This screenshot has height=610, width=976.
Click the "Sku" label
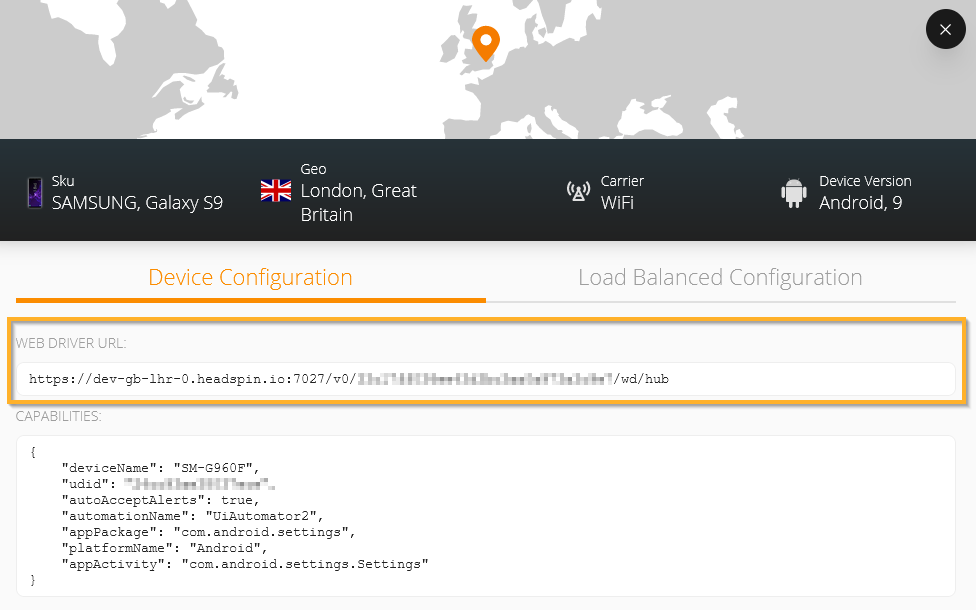coord(63,181)
